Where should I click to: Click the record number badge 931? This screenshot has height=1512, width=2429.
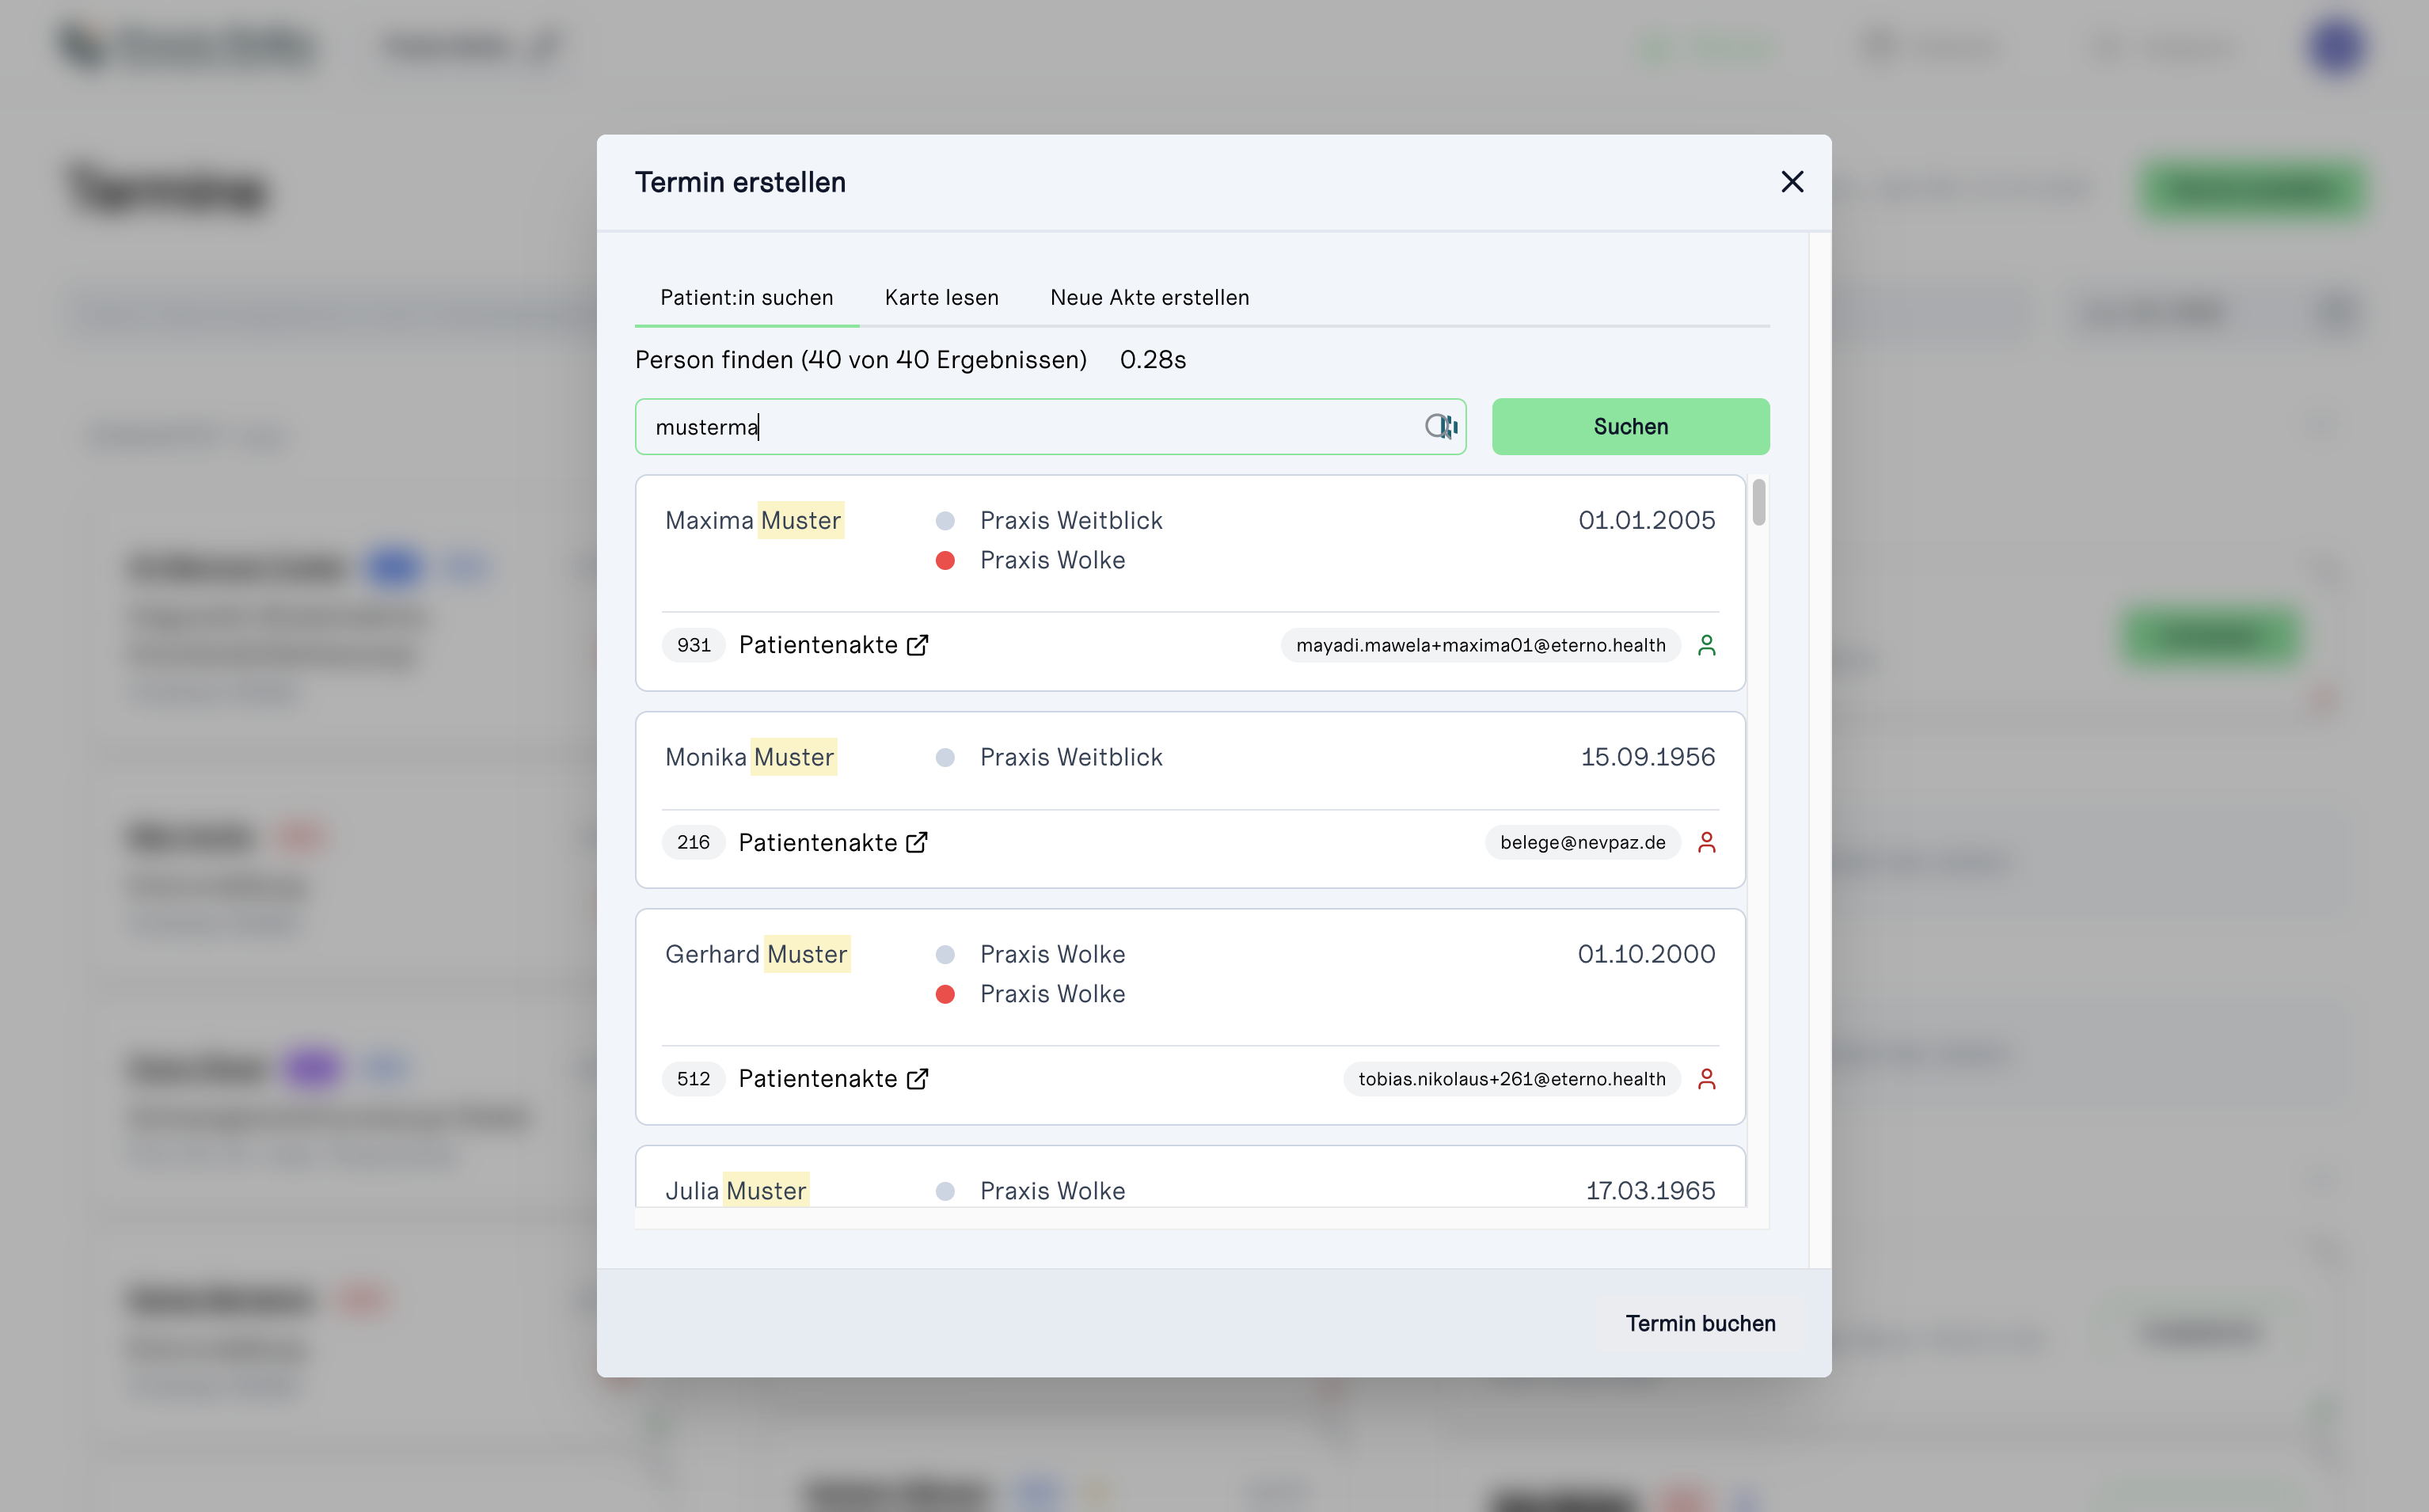click(693, 645)
